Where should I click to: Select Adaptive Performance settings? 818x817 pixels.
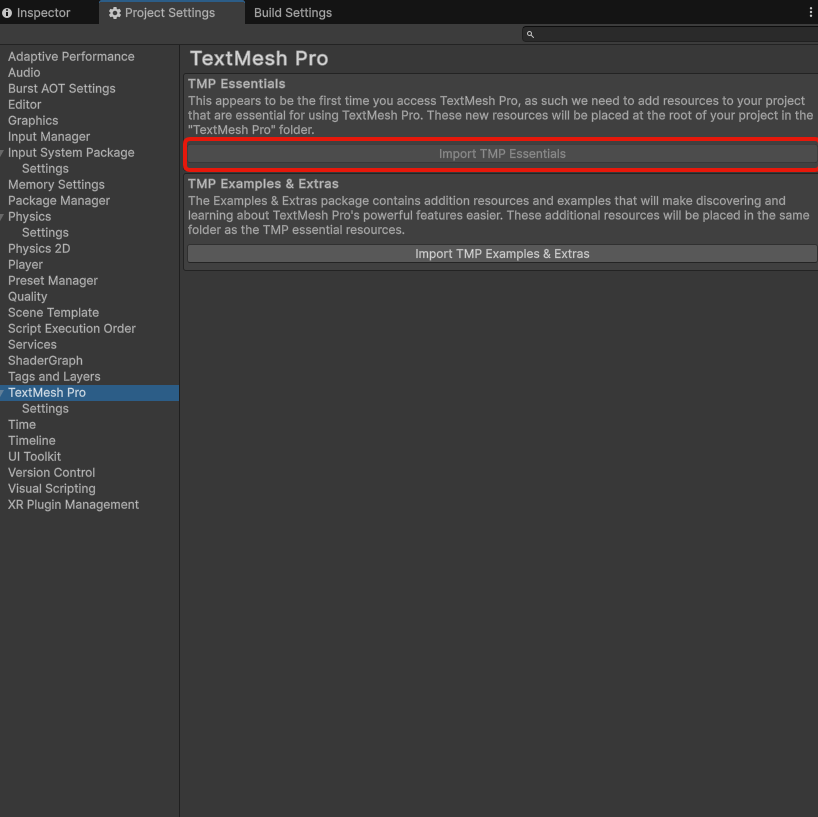[x=71, y=57]
